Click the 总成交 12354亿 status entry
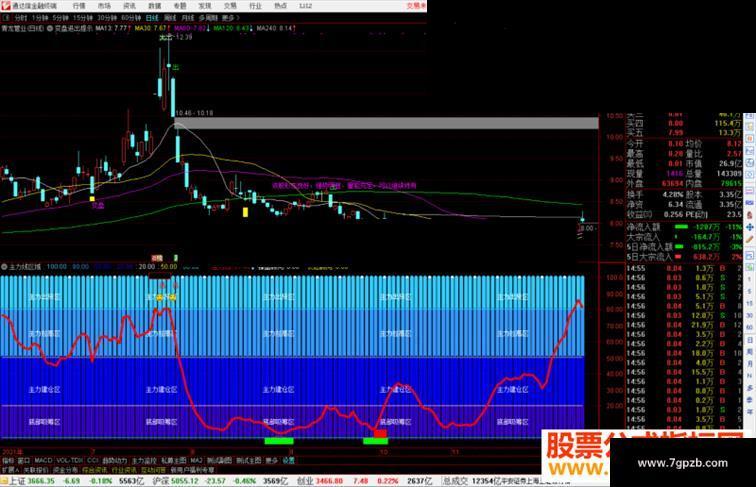The width and height of the screenshot is (756, 487). coord(472,481)
